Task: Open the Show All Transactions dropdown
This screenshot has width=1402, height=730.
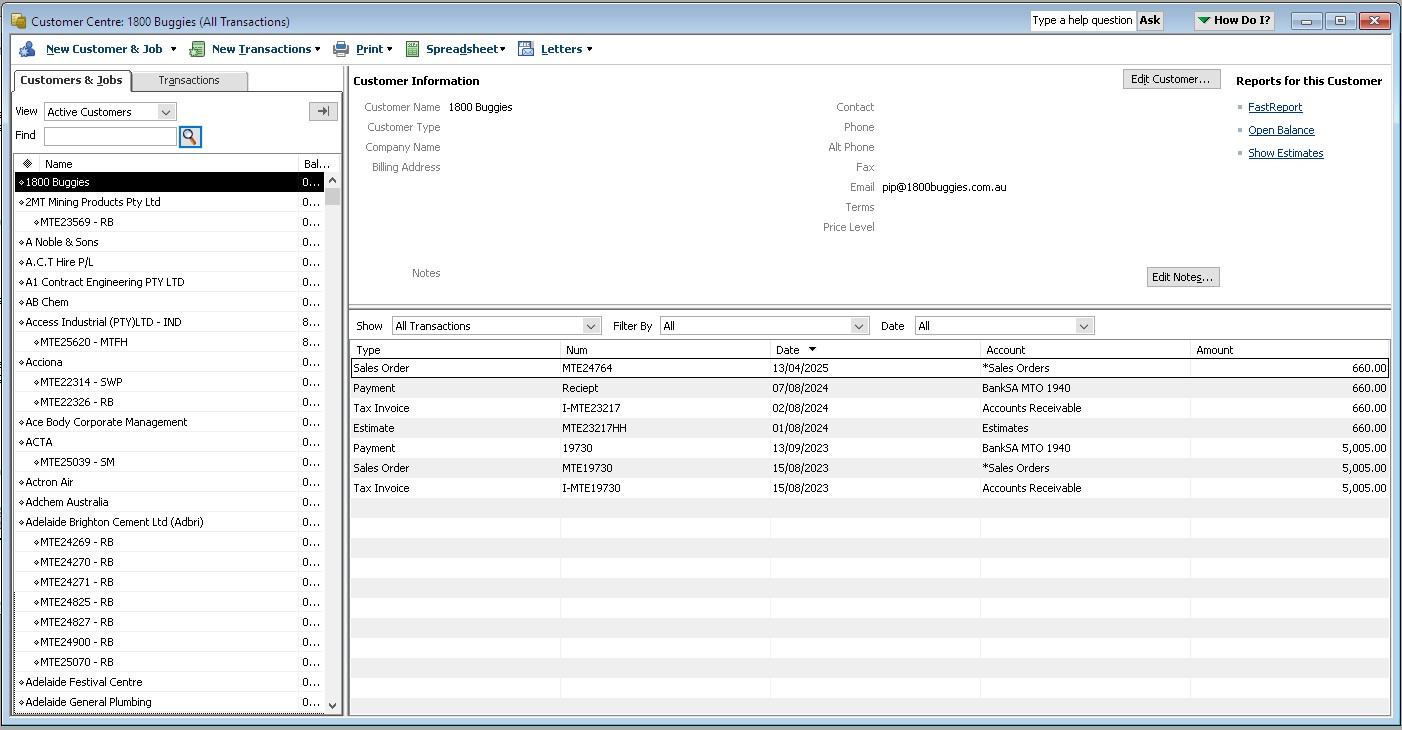Action: point(591,326)
